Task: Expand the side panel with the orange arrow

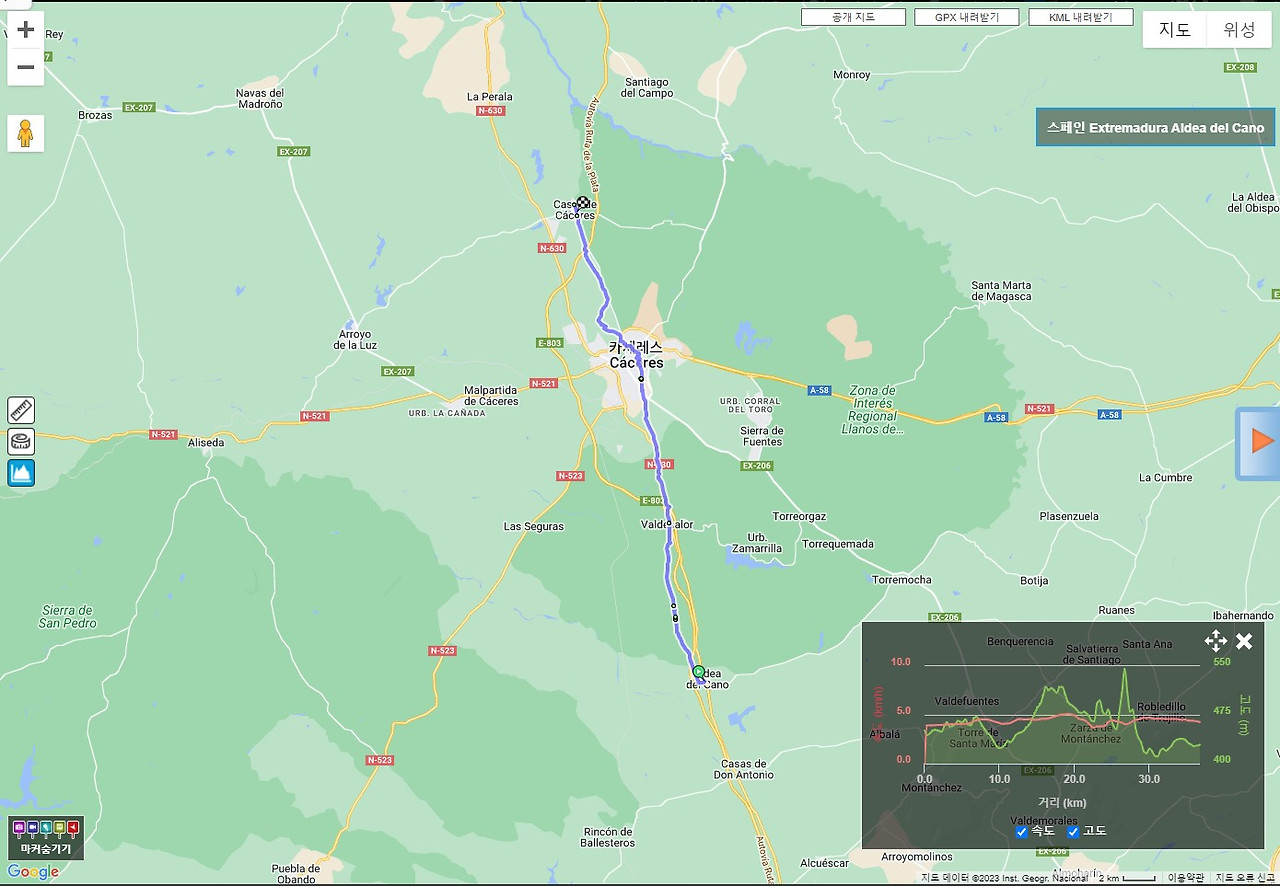Action: coord(1261,442)
